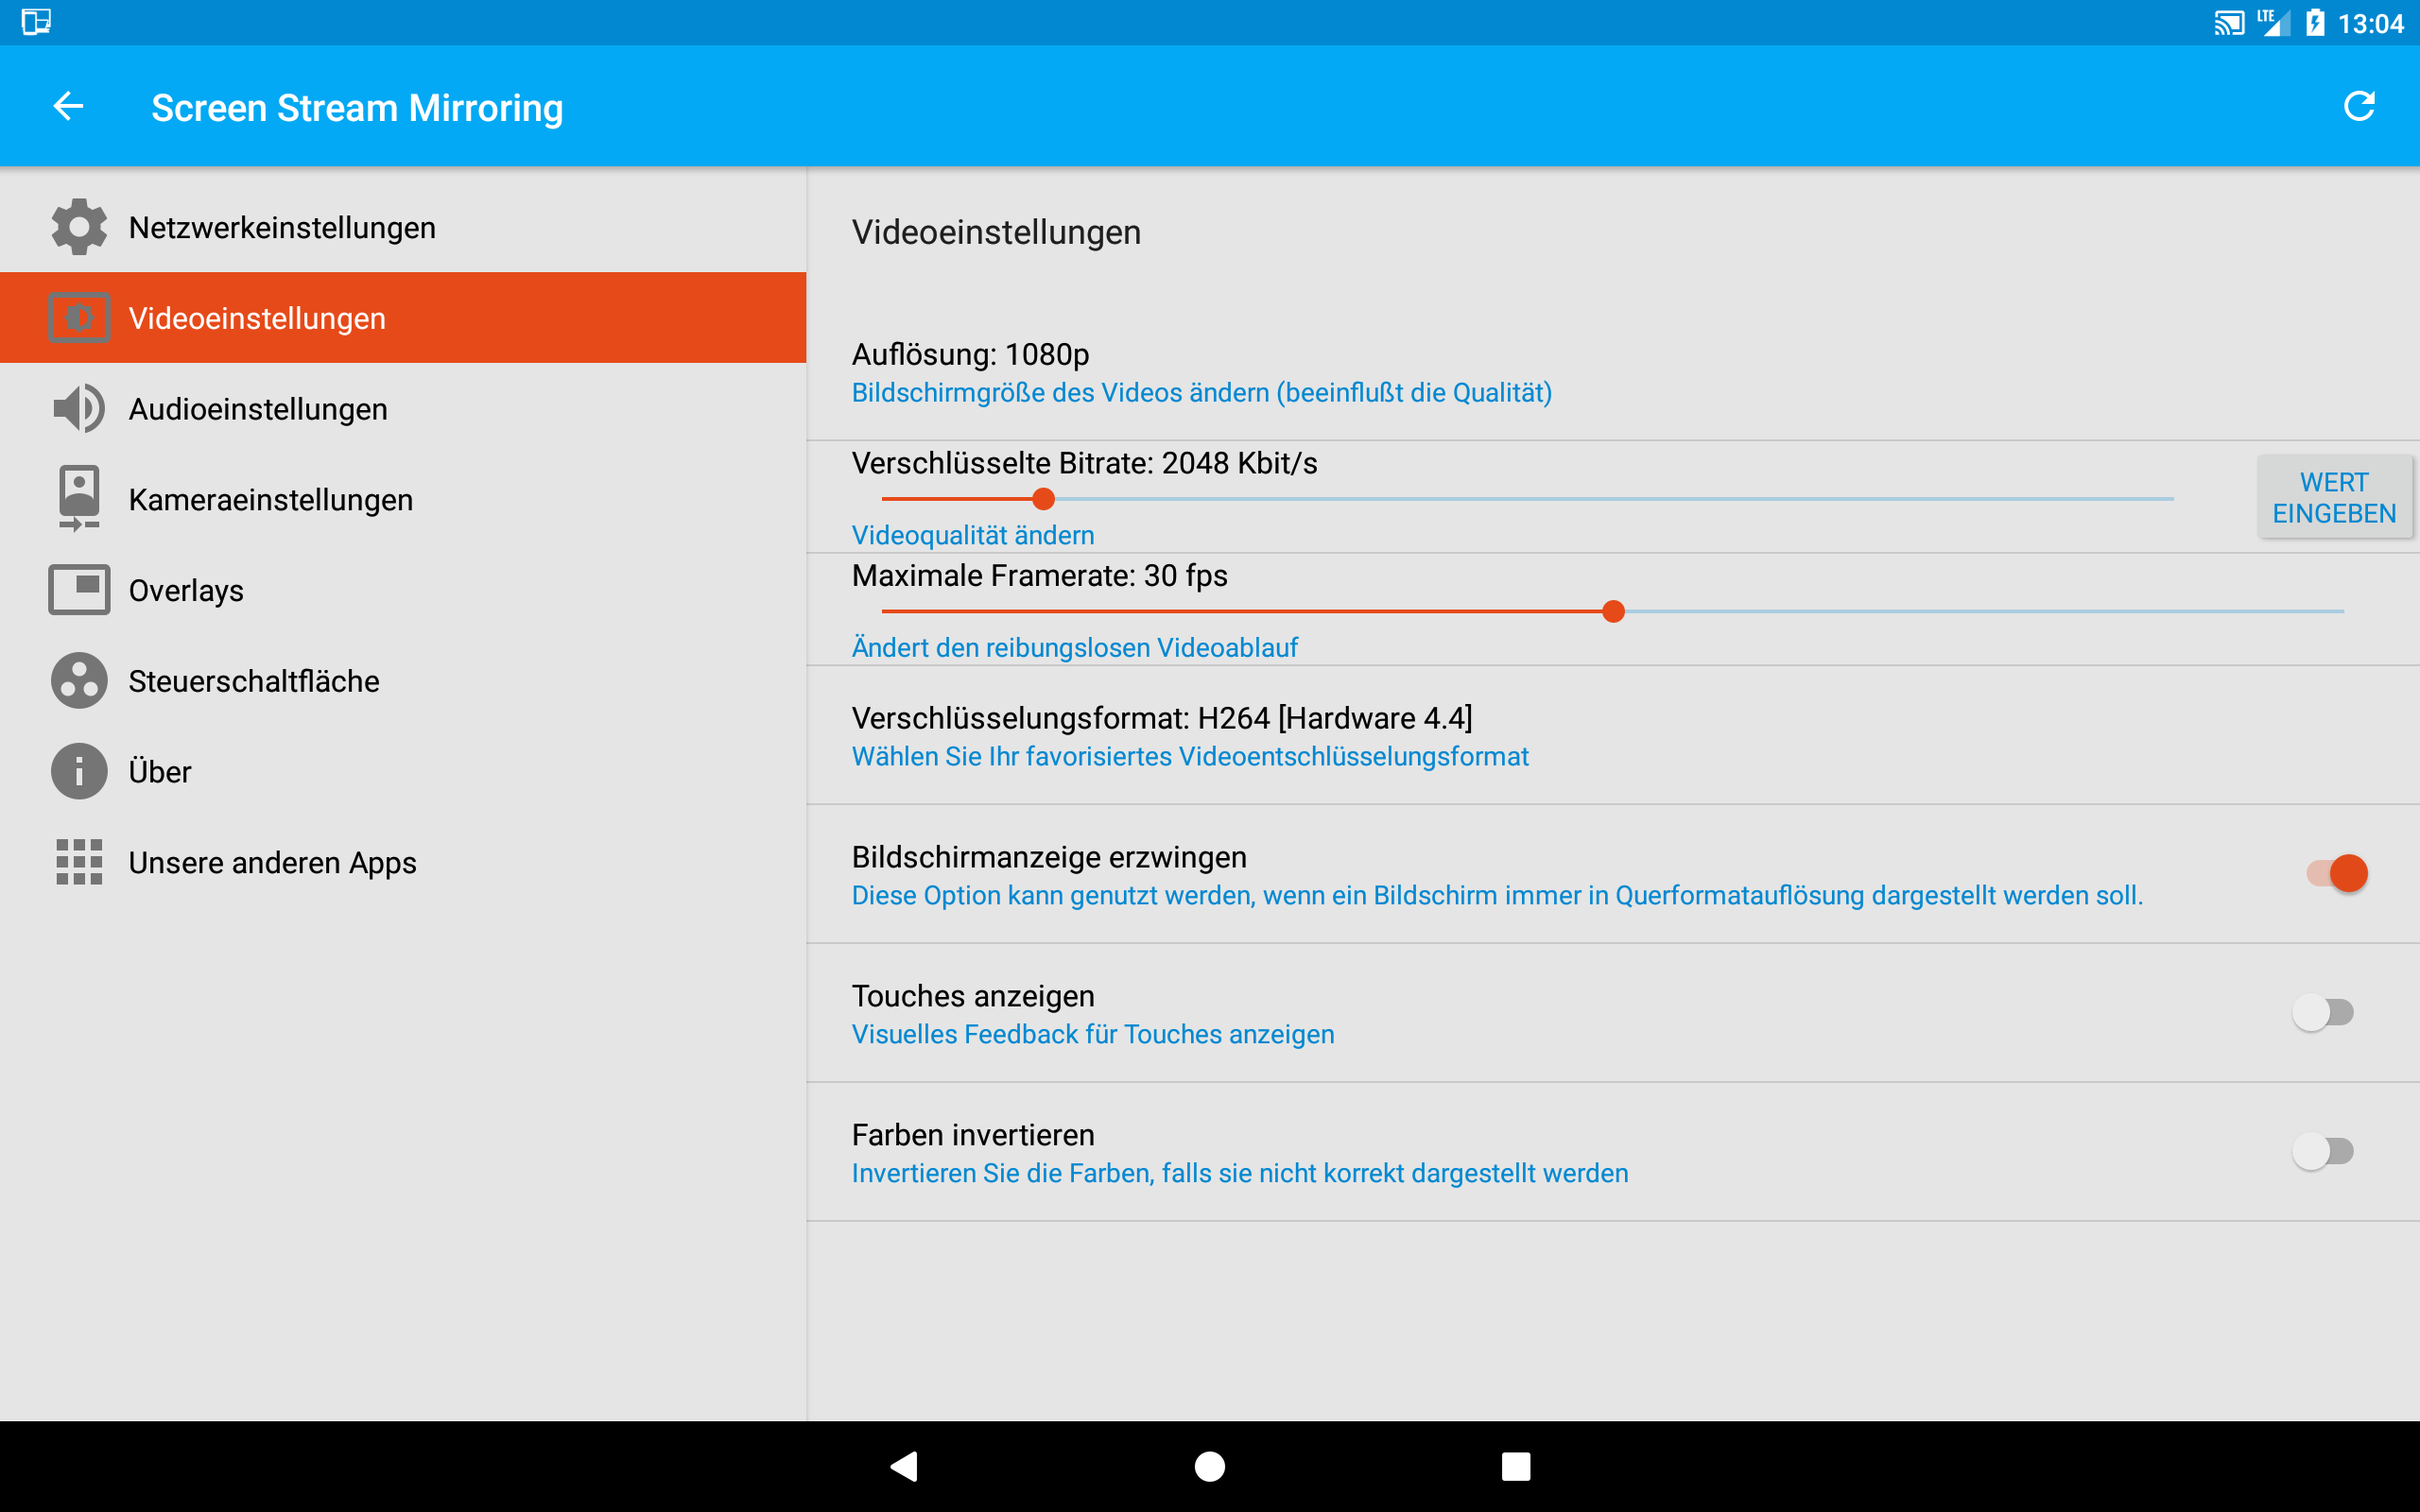The width and height of the screenshot is (2420, 1512).
Task: Tap the battery icon in the status bar
Action: pos(2315,23)
